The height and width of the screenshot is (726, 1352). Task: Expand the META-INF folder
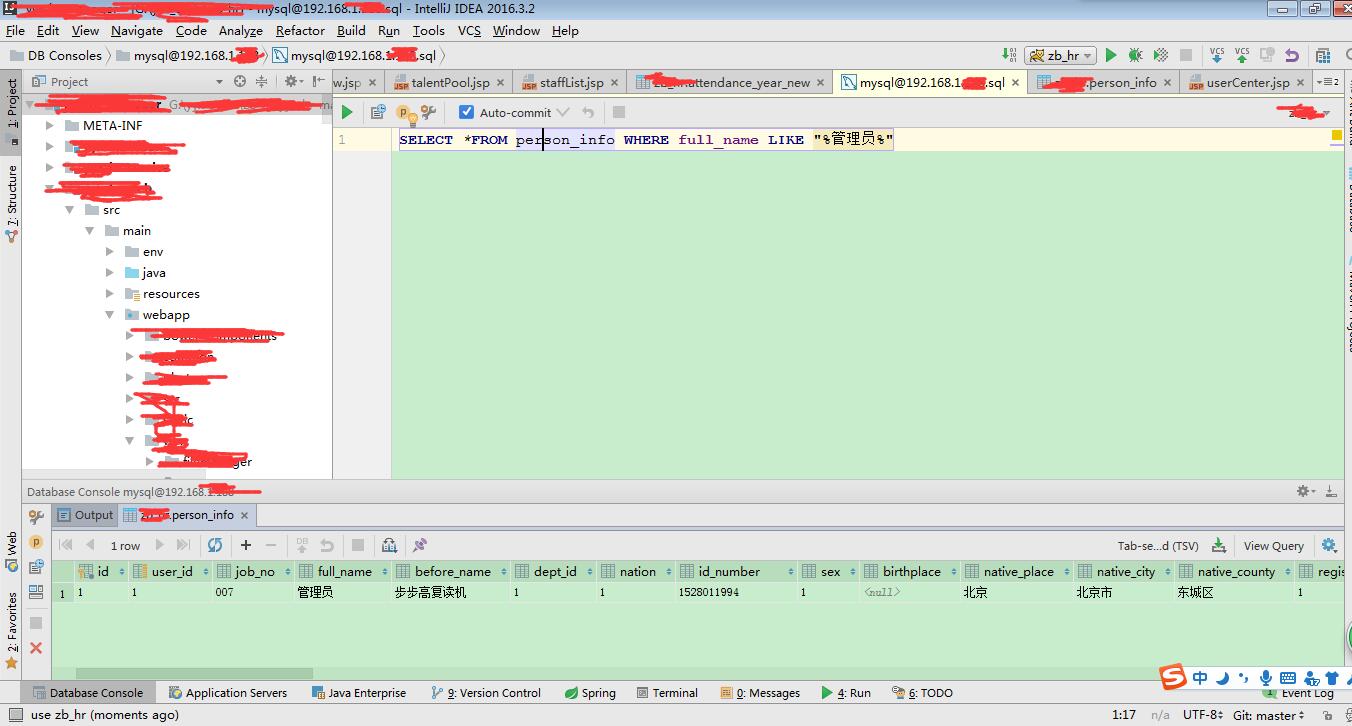(x=50, y=126)
